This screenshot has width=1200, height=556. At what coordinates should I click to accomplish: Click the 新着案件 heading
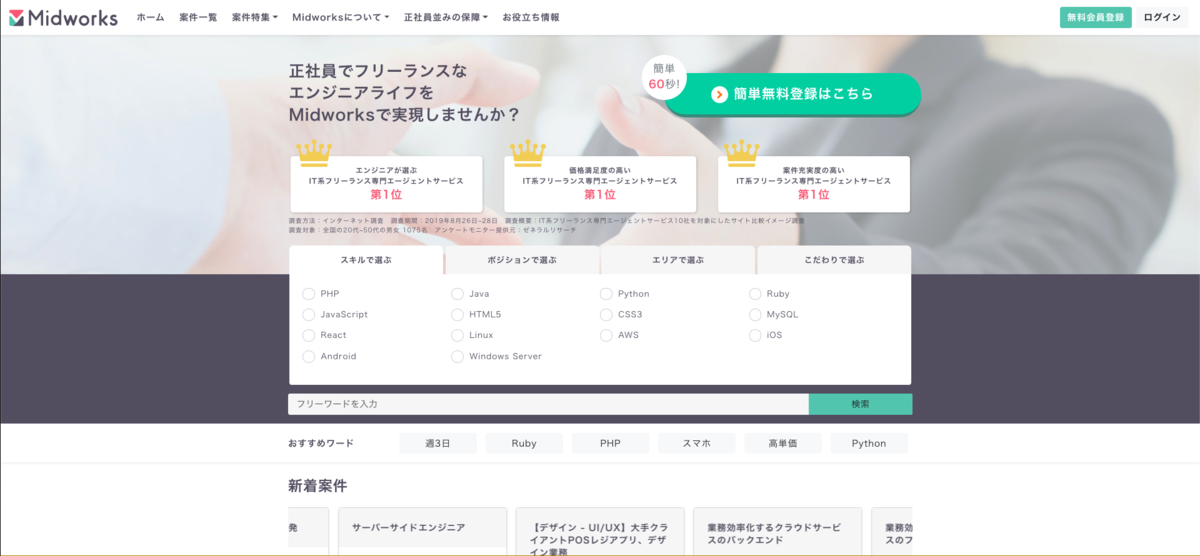(x=318, y=486)
